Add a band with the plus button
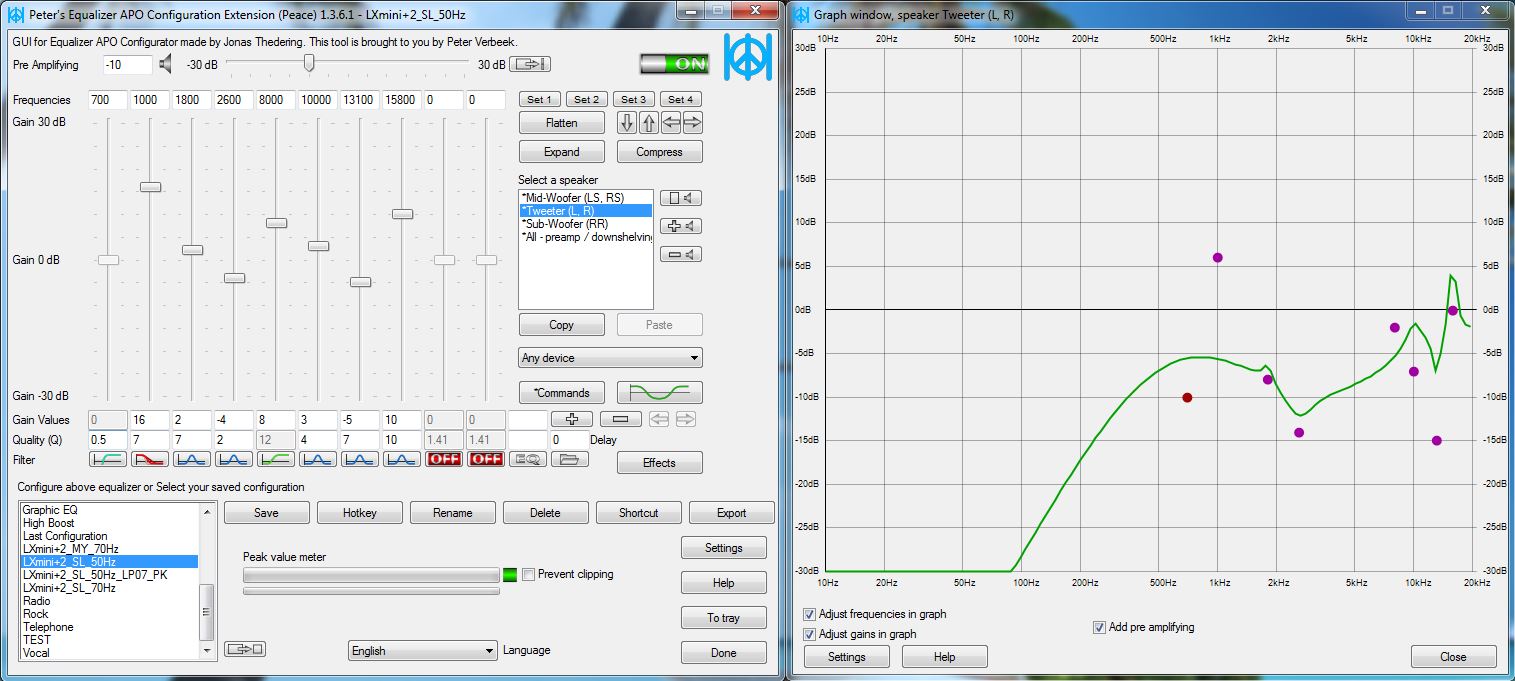Screen dimensions: 1515x681 coord(572,420)
